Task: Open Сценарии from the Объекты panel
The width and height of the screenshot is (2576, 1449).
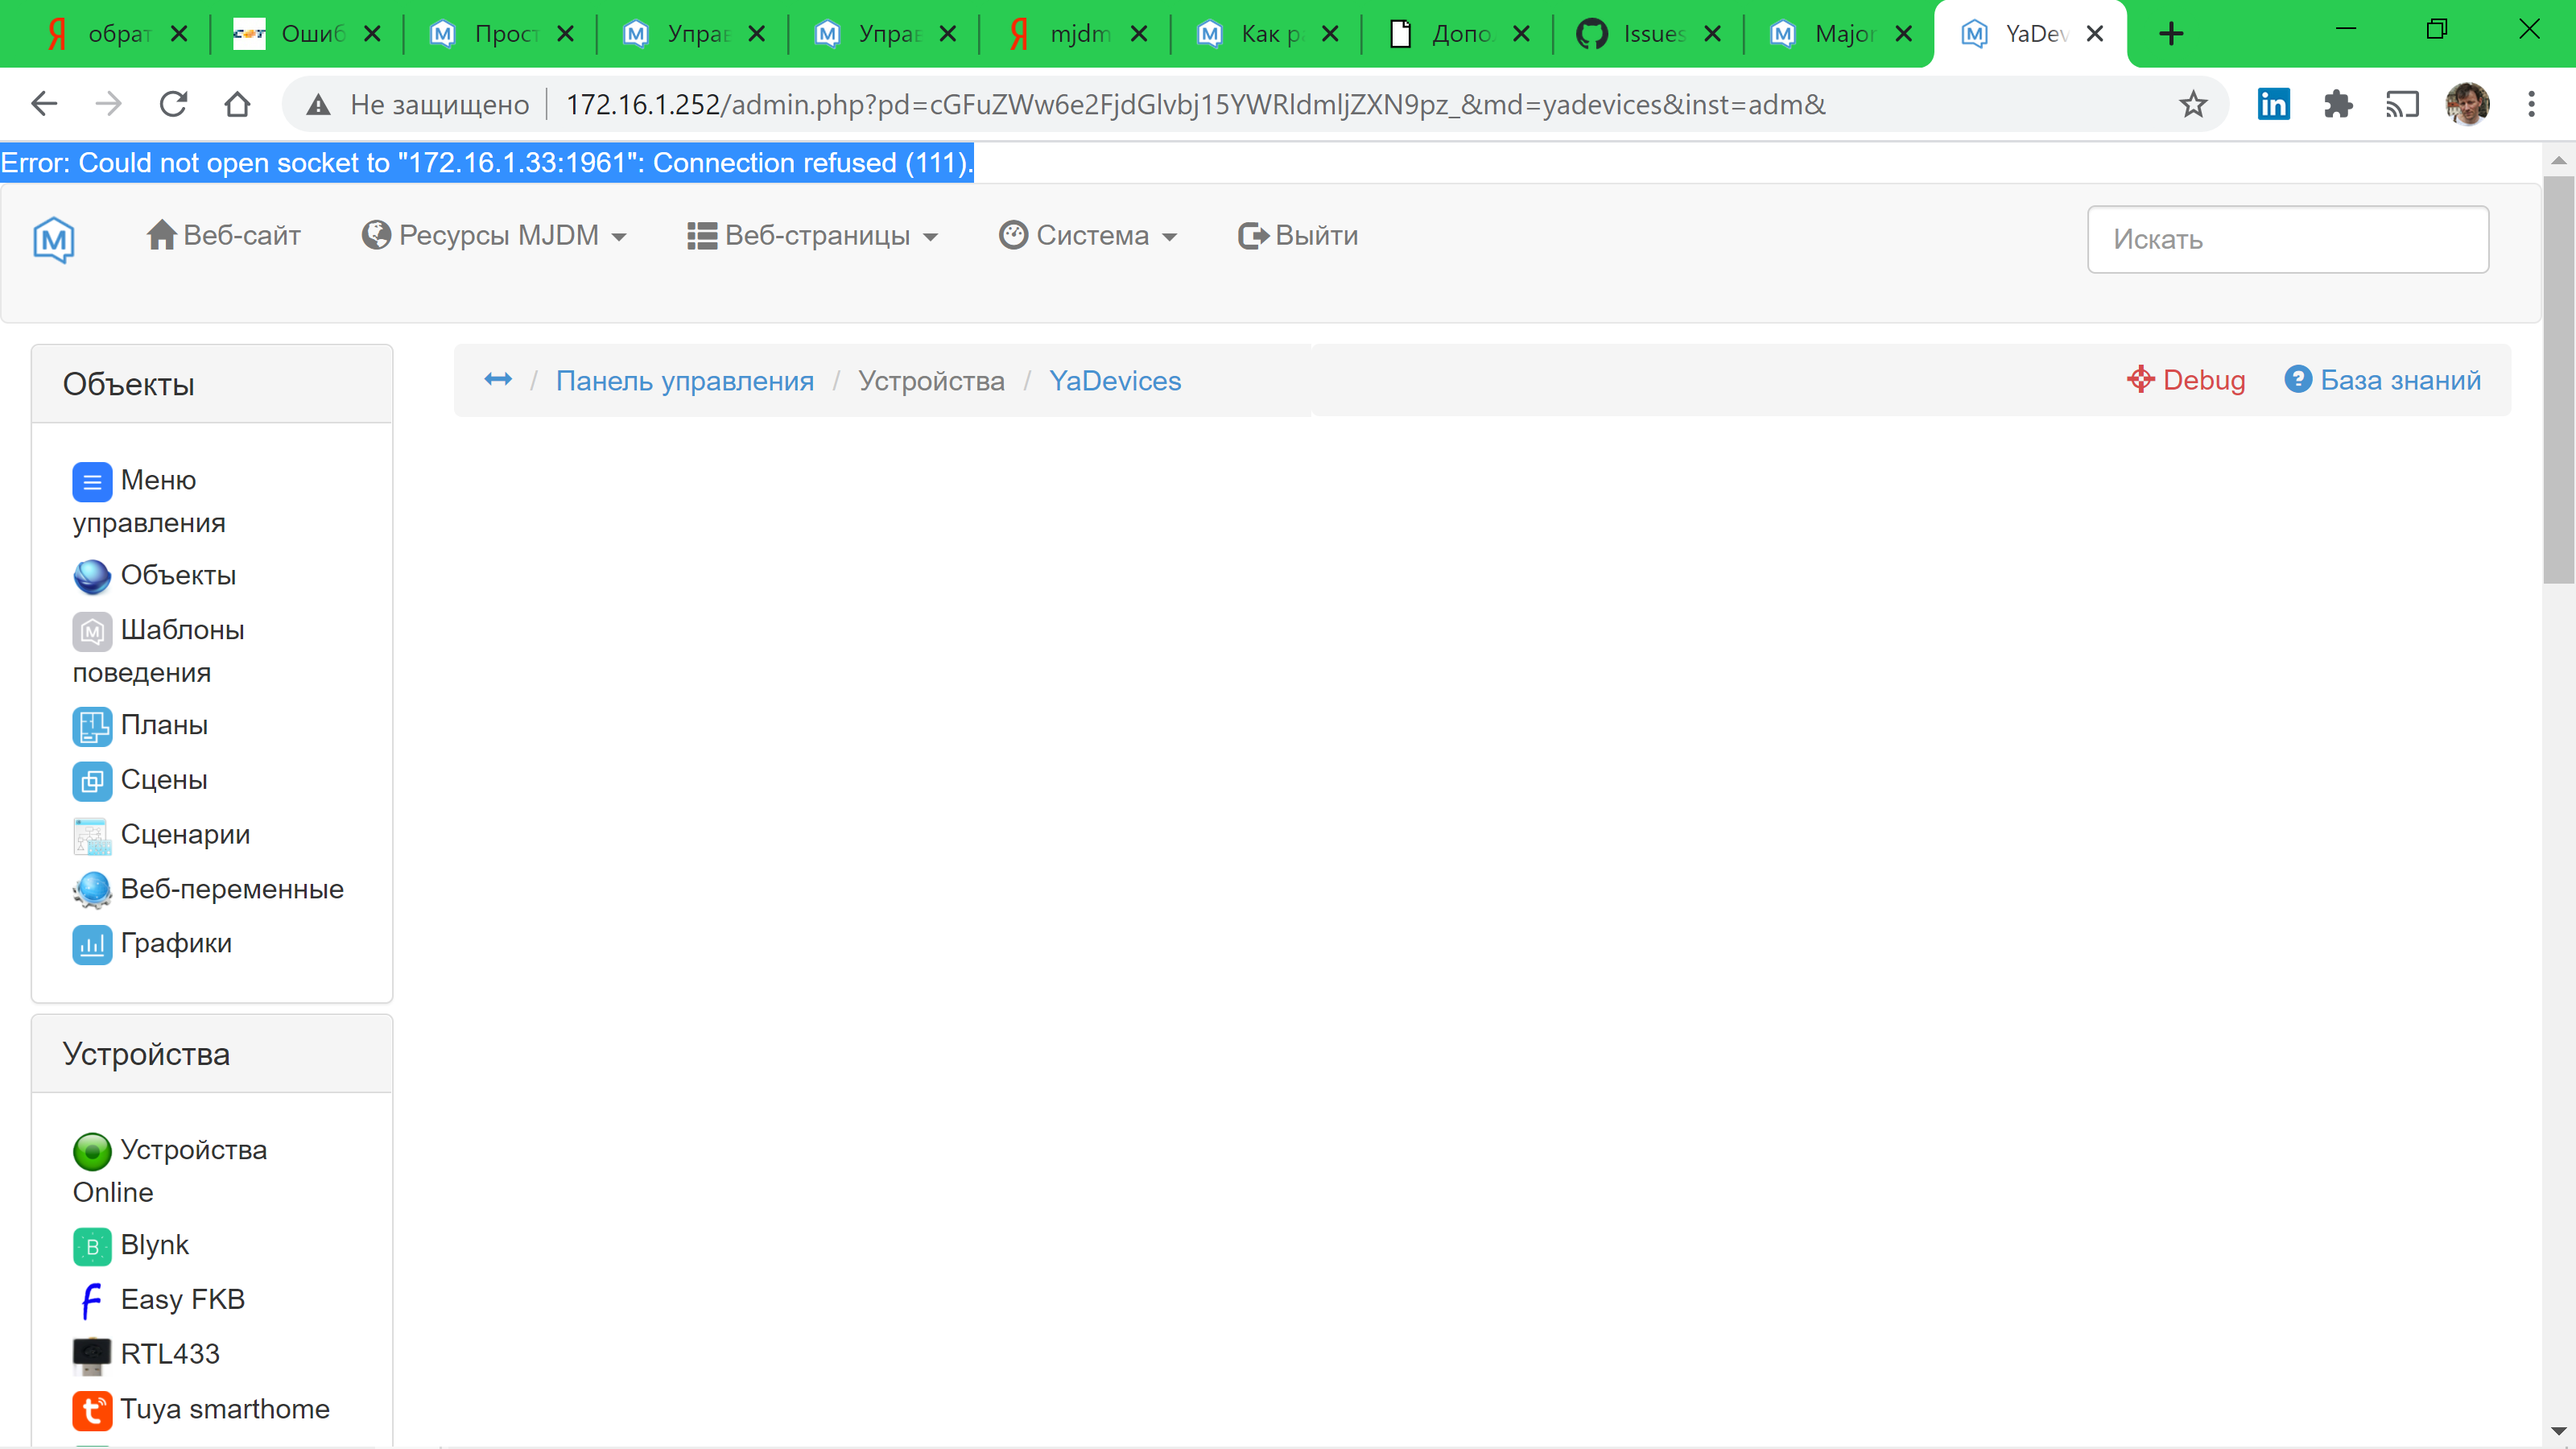Action: tap(185, 834)
